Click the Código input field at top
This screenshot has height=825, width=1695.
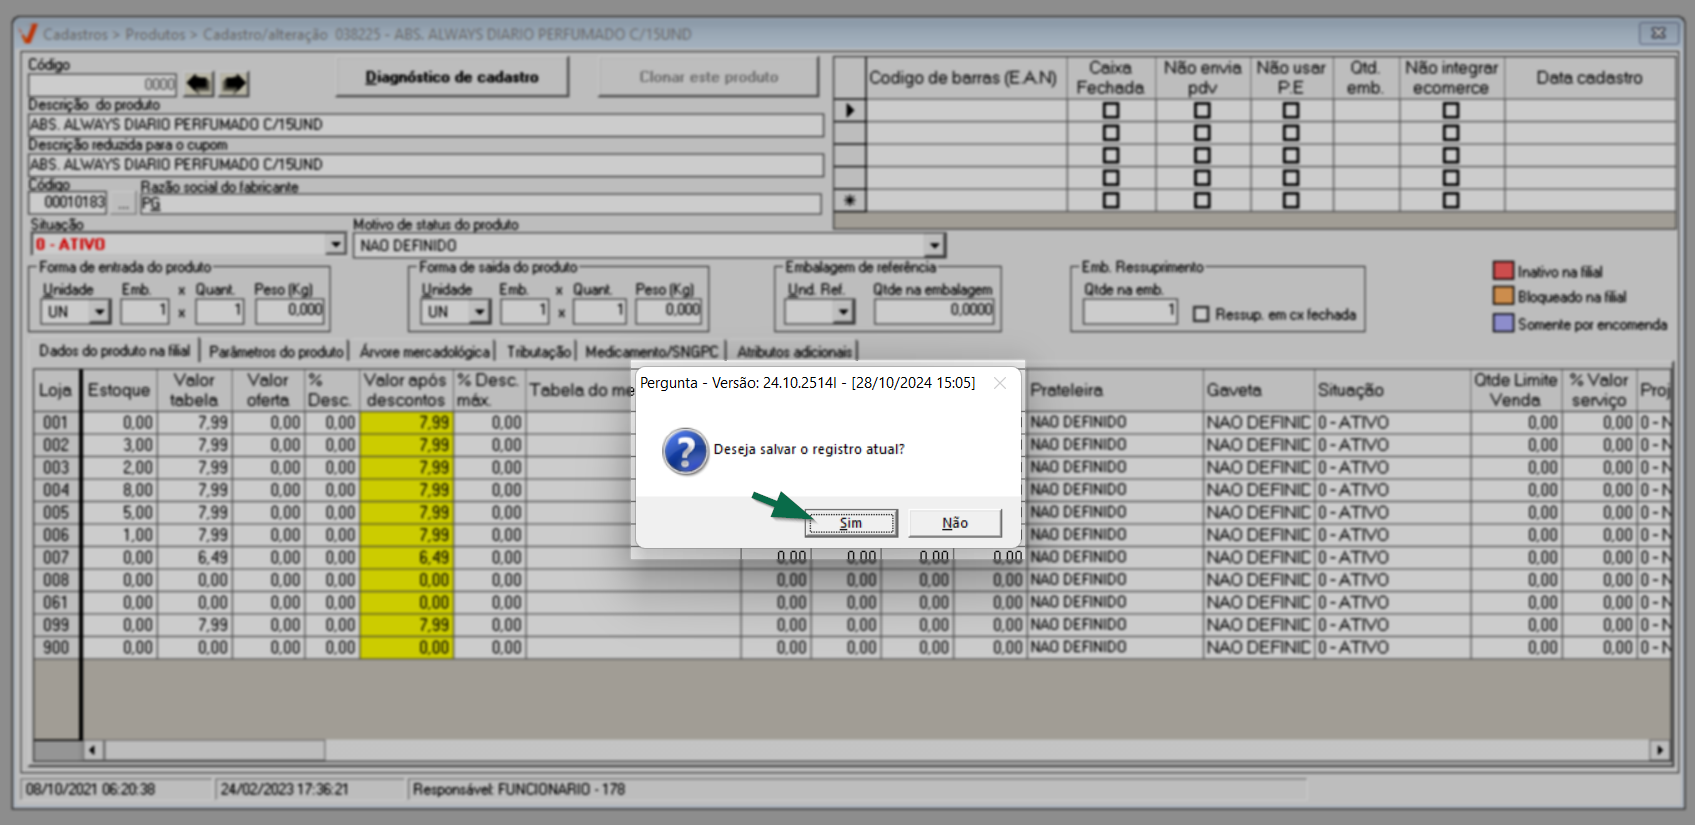click(x=103, y=85)
